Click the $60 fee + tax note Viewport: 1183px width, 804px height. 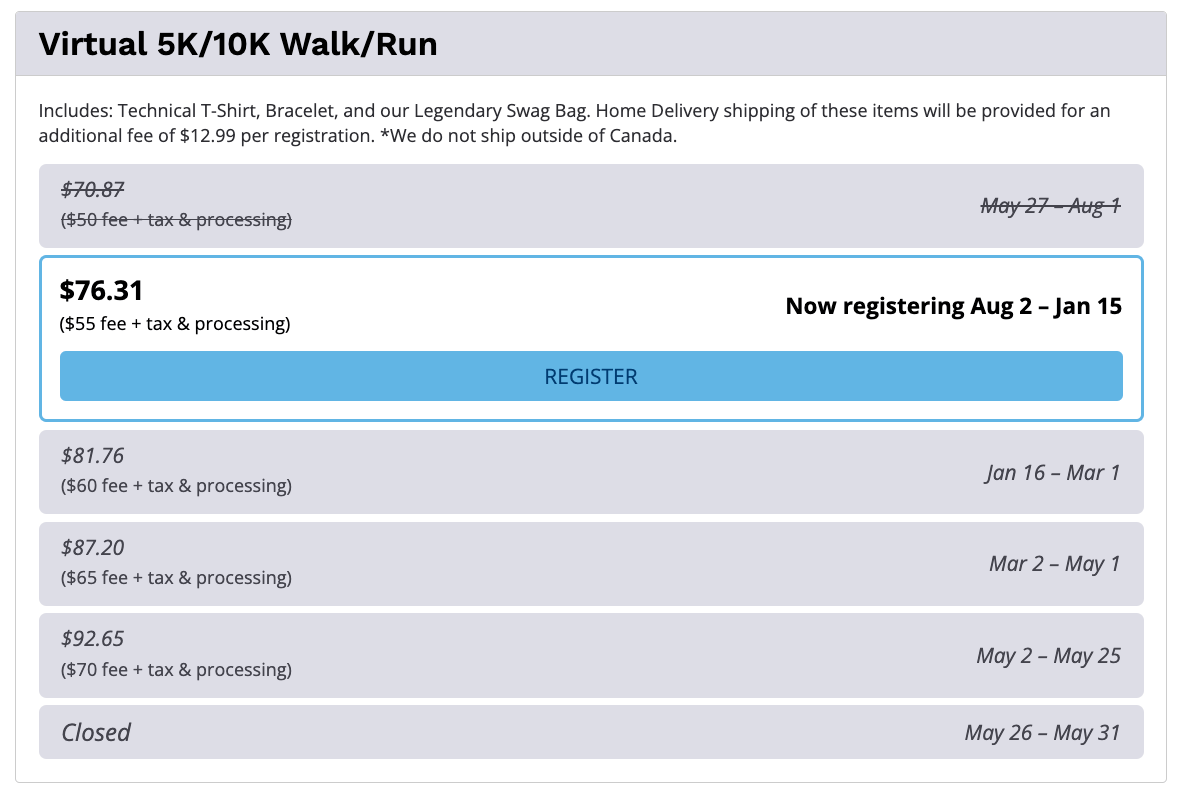tap(176, 486)
